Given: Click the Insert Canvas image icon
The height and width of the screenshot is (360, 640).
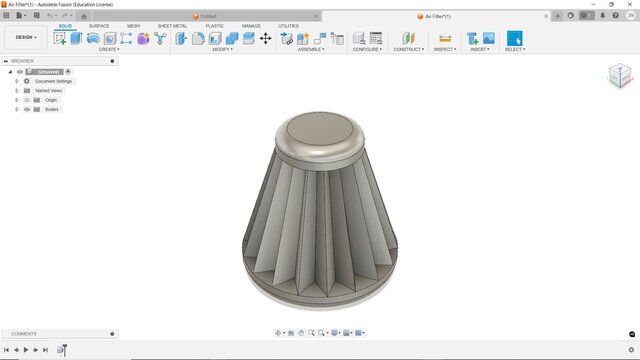Looking at the screenshot, I should pos(489,39).
